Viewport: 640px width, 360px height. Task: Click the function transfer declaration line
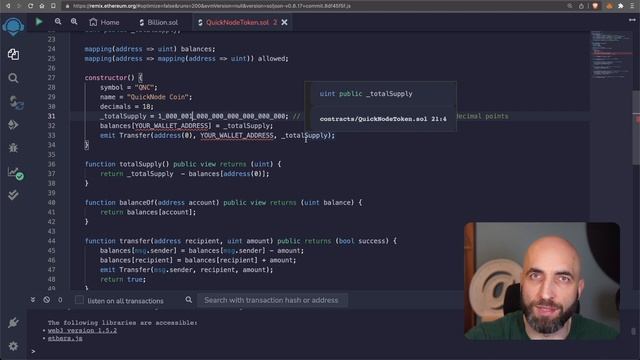coord(241,241)
